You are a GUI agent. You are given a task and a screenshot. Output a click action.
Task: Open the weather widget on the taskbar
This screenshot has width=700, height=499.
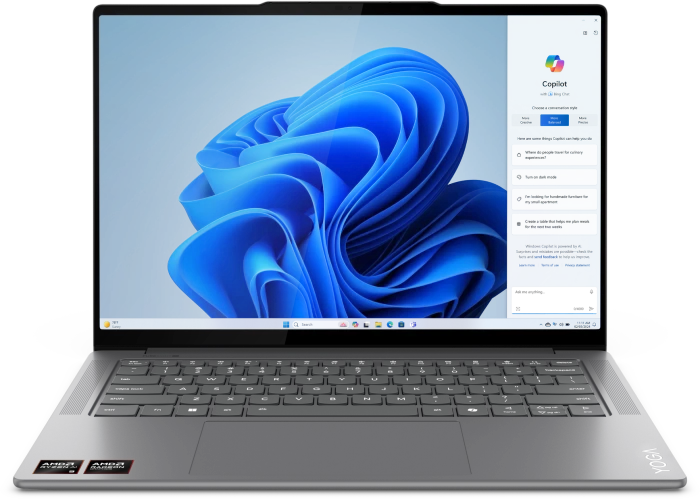coord(112,324)
